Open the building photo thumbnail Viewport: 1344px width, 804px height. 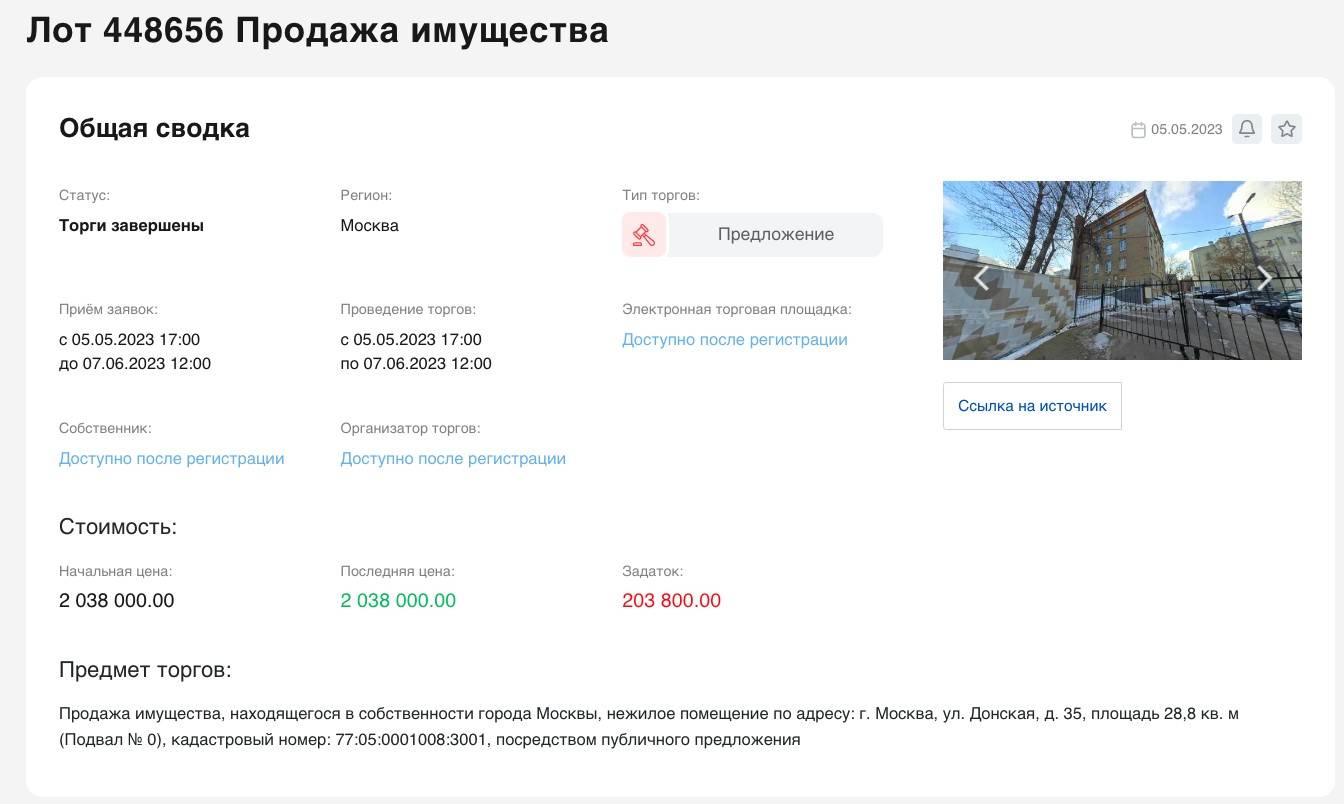1122,270
